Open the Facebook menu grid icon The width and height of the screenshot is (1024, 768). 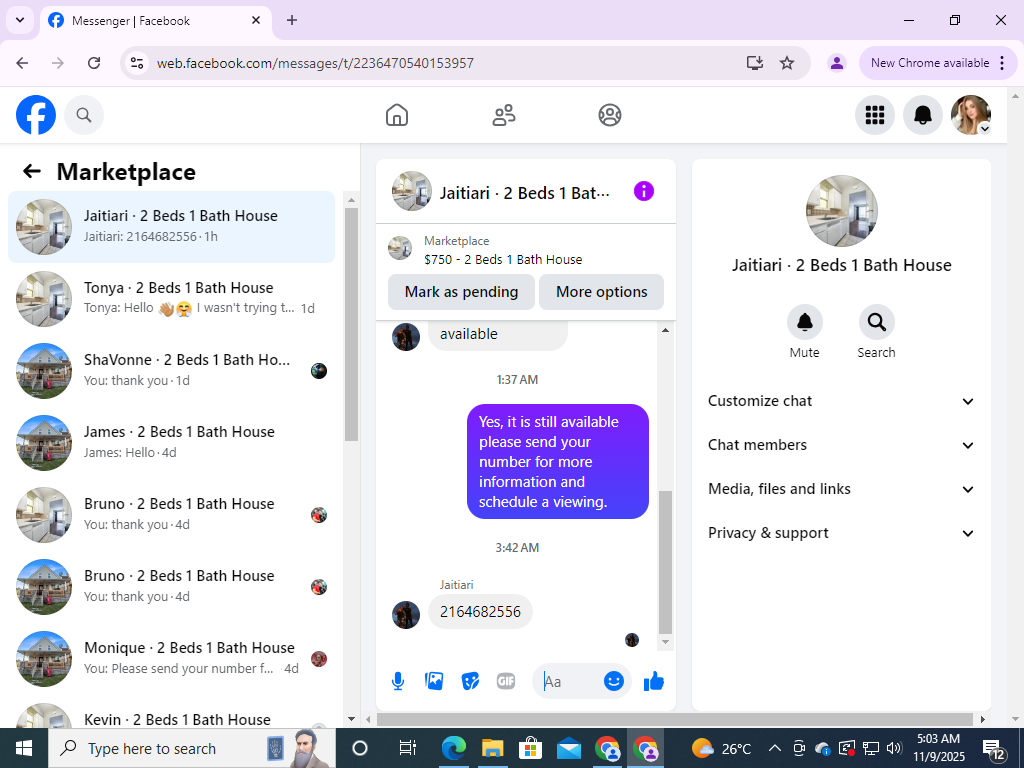tap(874, 115)
